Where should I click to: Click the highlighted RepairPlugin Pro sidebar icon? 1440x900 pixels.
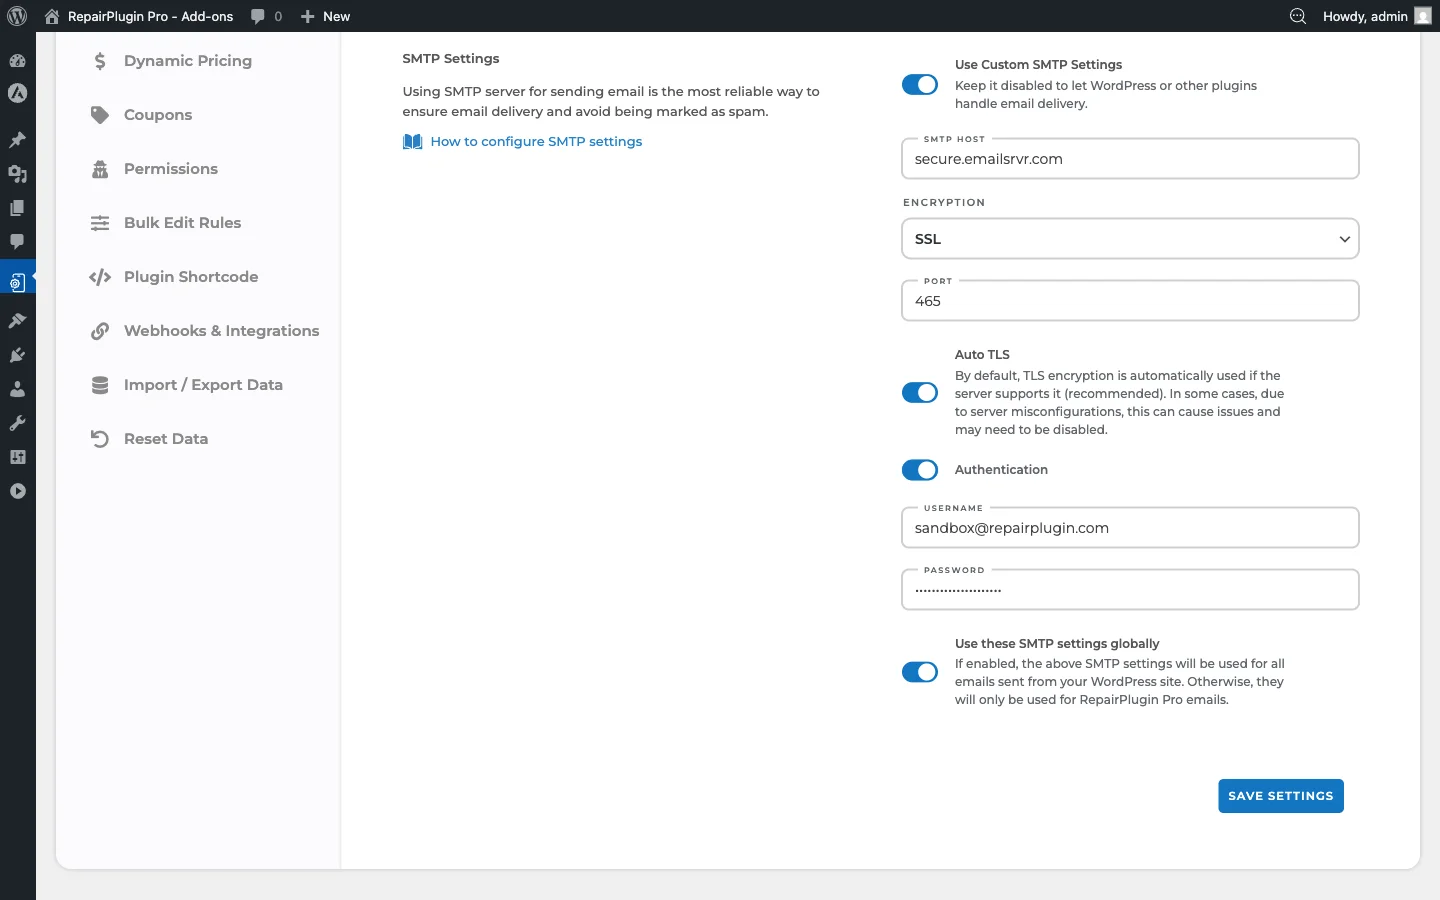point(17,282)
